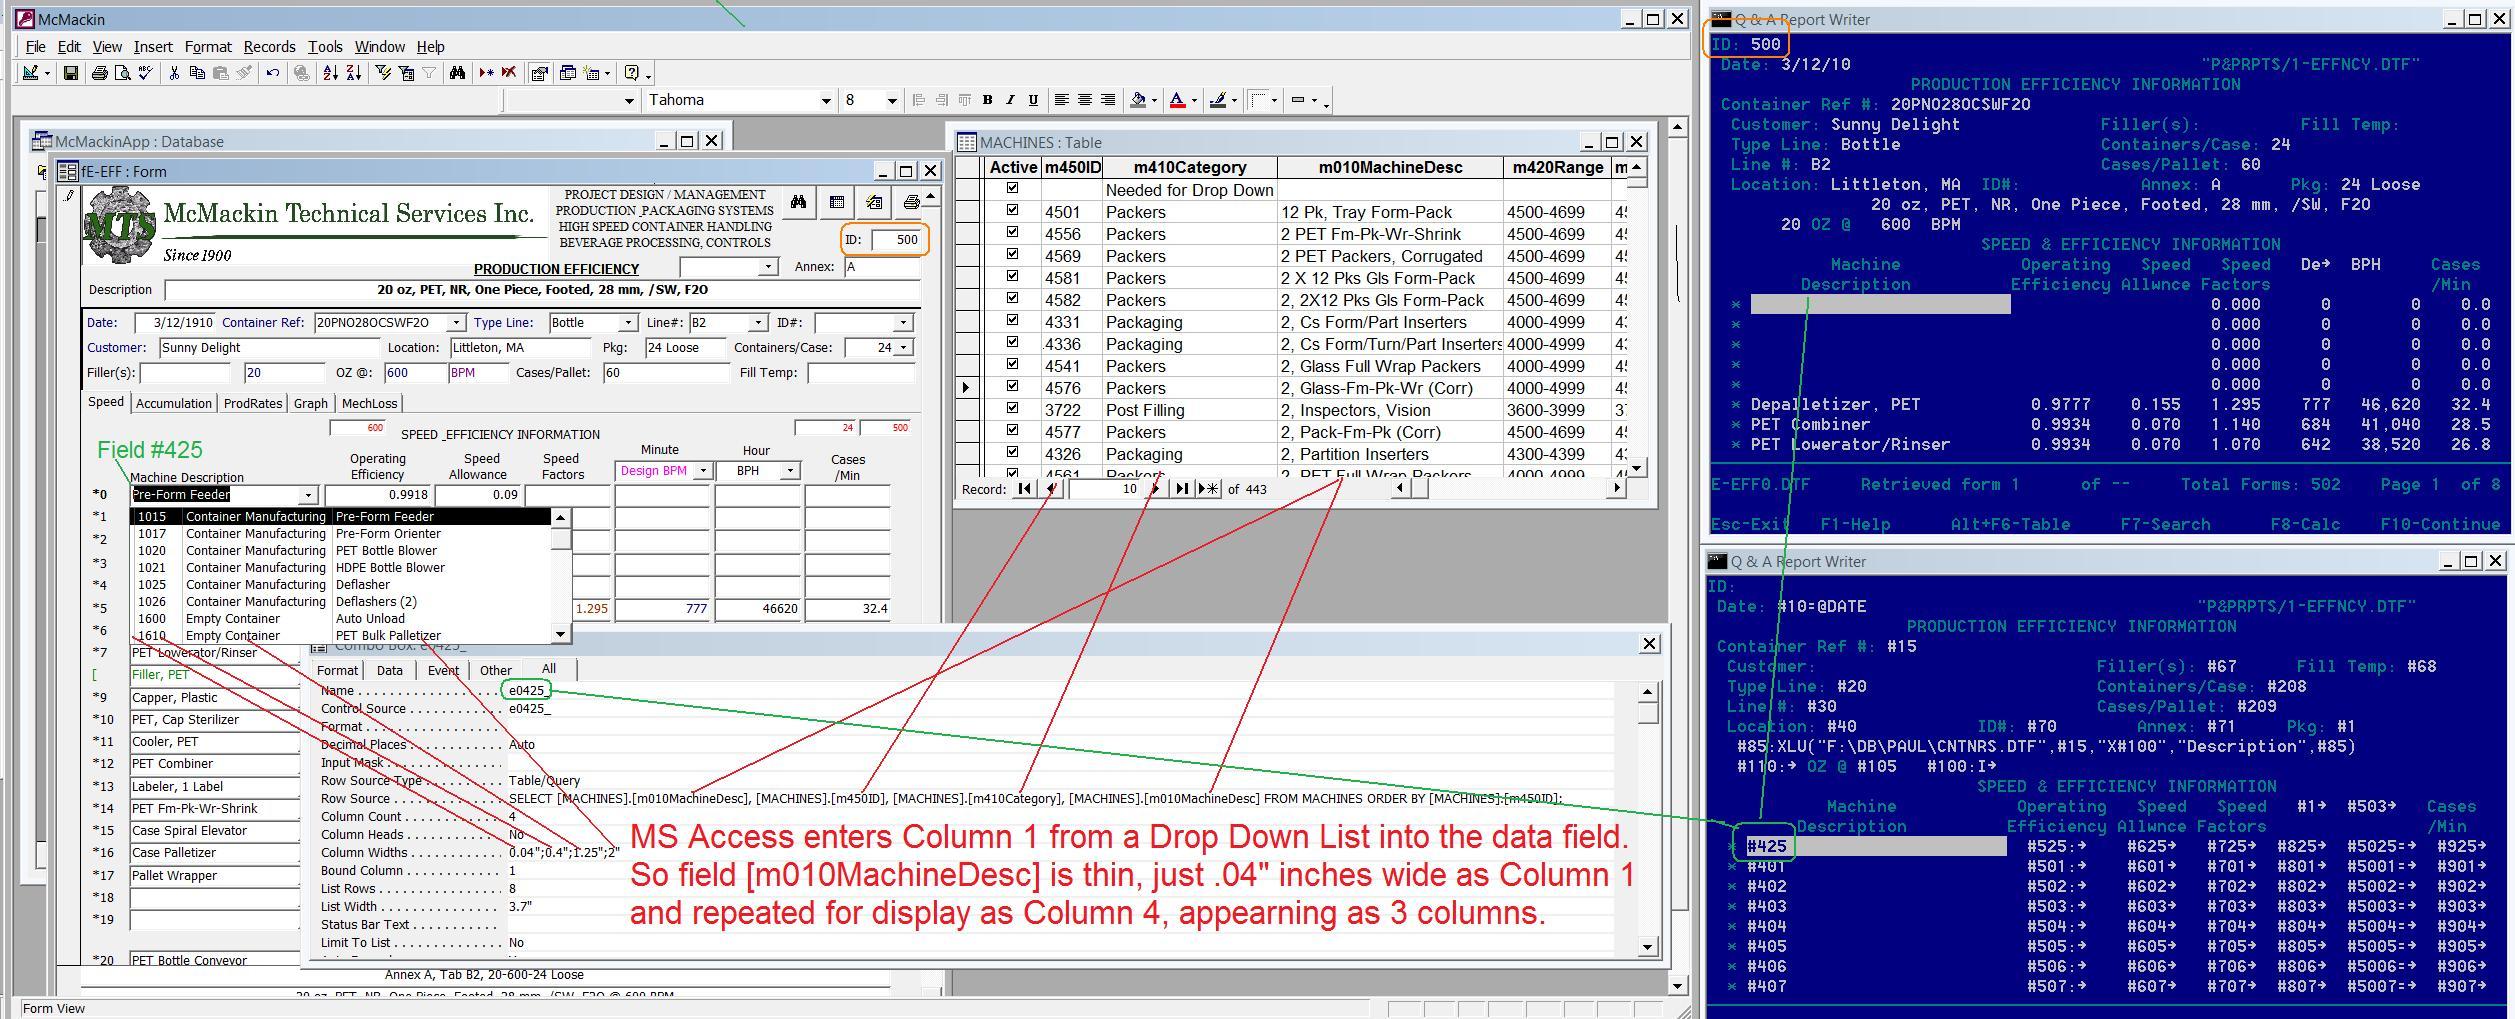2515x1019 pixels.
Task: Go to last record in MACHINES table
Action: point(1182,489)
